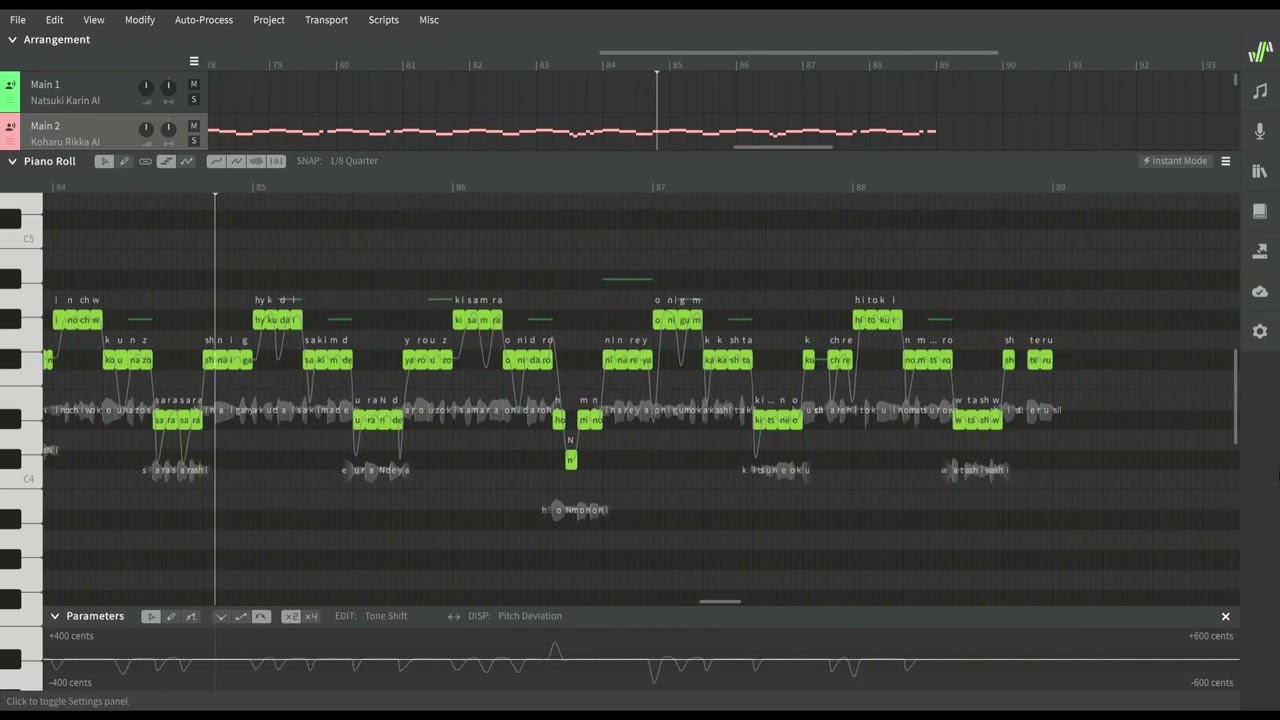Open the Project menu
1280x720 pixels.
(x=269, y=20)
